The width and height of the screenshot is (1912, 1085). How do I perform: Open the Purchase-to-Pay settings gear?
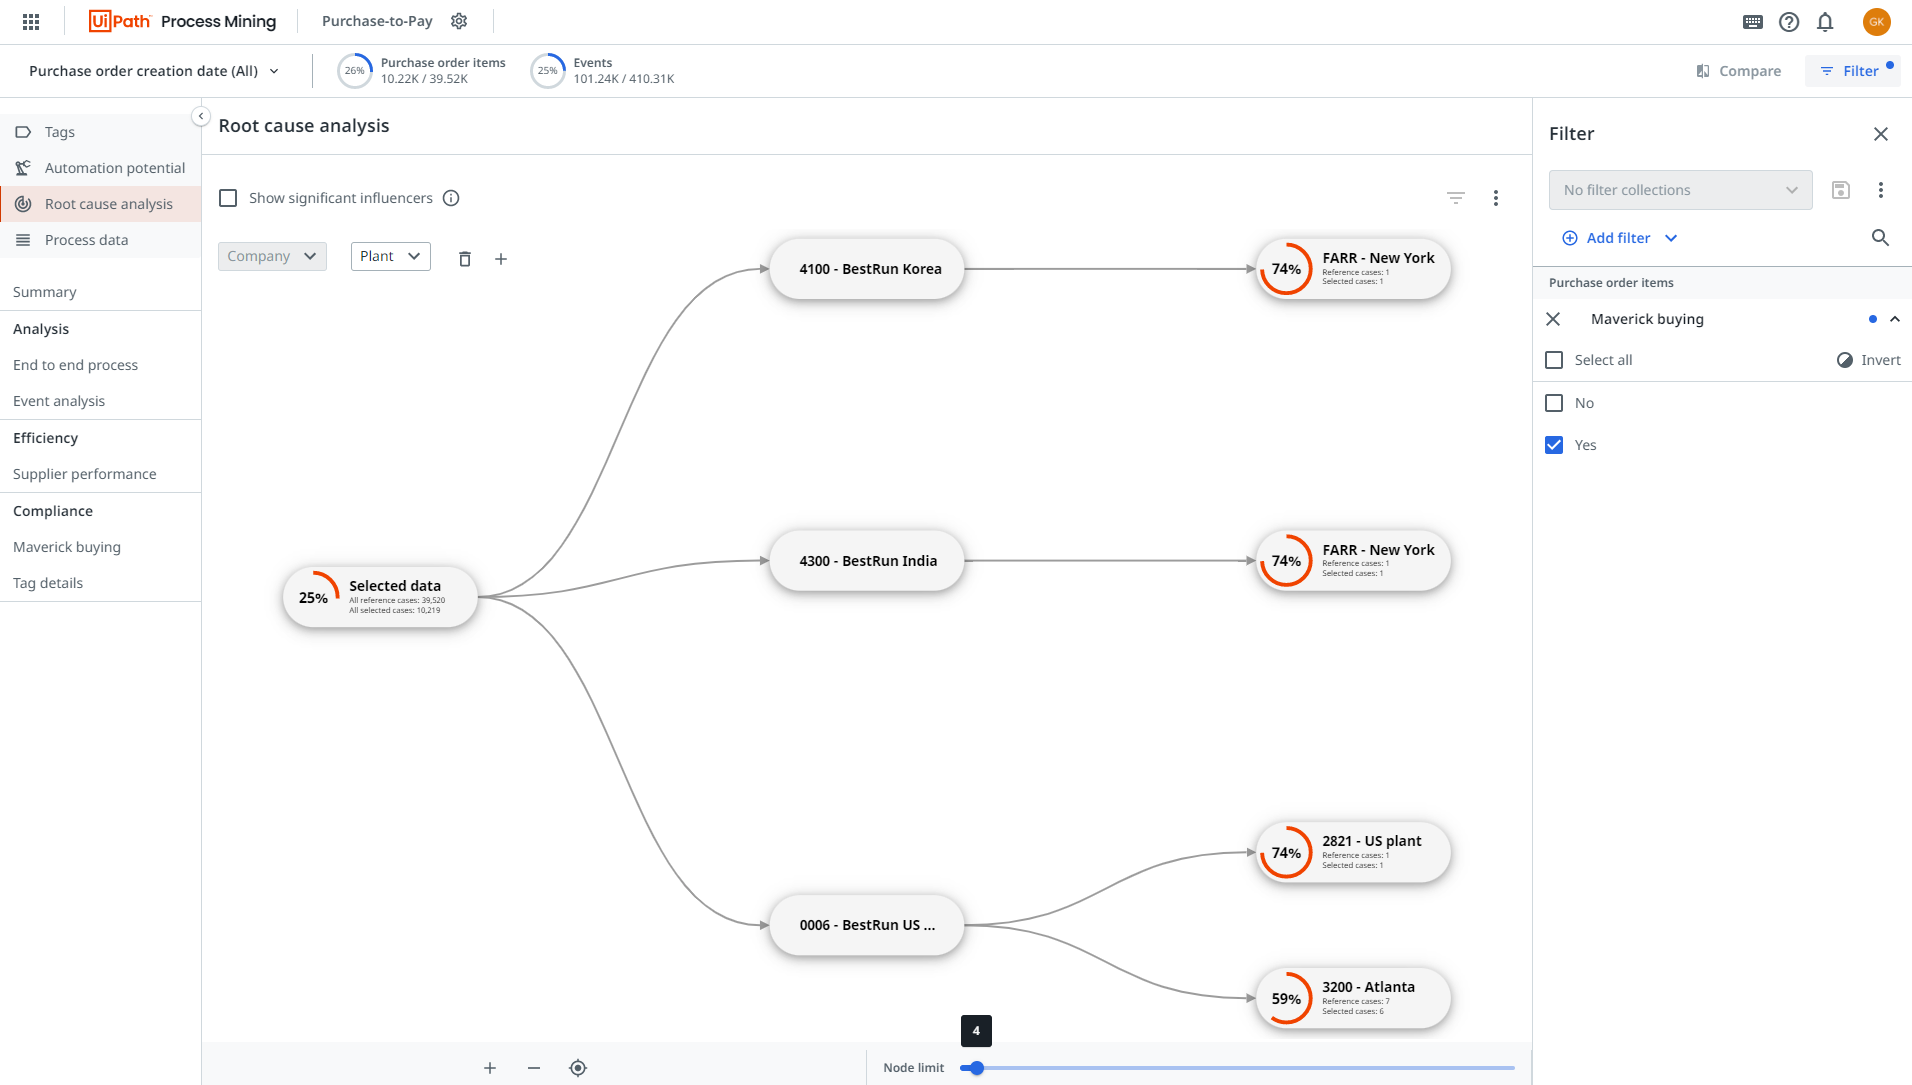coord(458,20)
